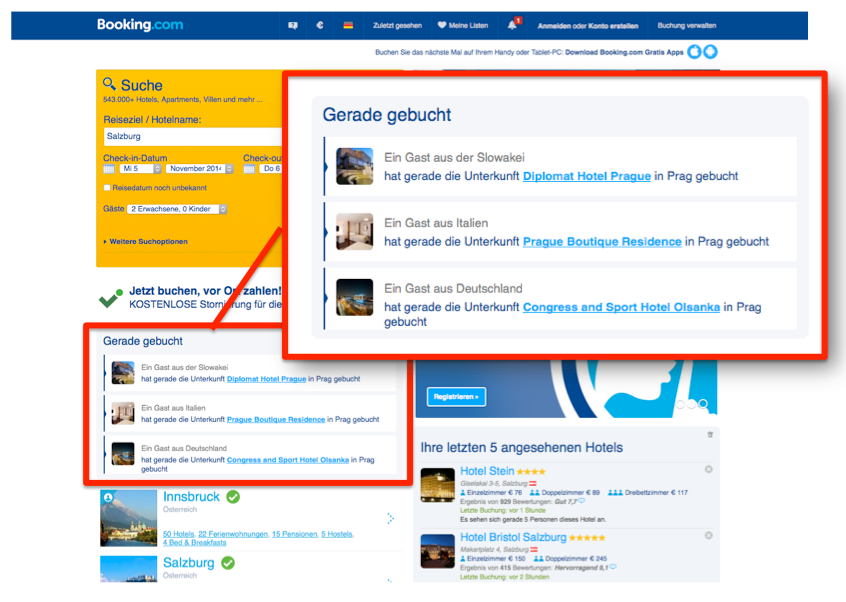Screen dimensions: 846x602
Task: Select the last banner carousel dot
Action: tap(703, 403)
